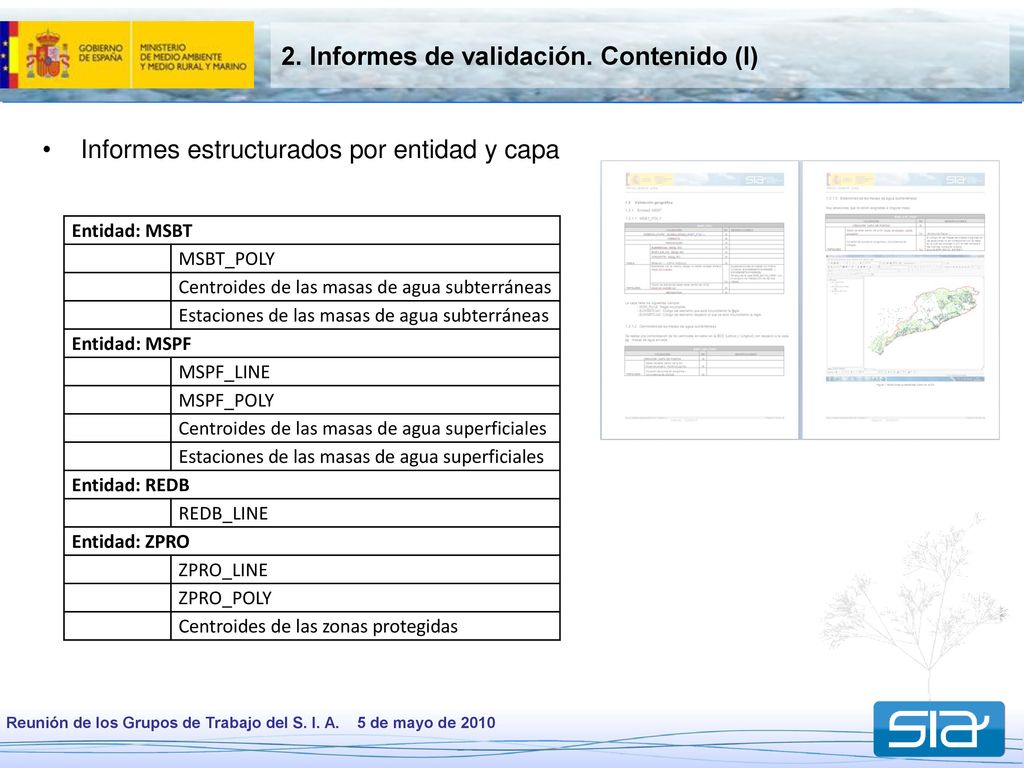This screenshot has height=768, width=1024.
Task: Click the 'MSPF_LINE' cell
Action: pos(366,372)
